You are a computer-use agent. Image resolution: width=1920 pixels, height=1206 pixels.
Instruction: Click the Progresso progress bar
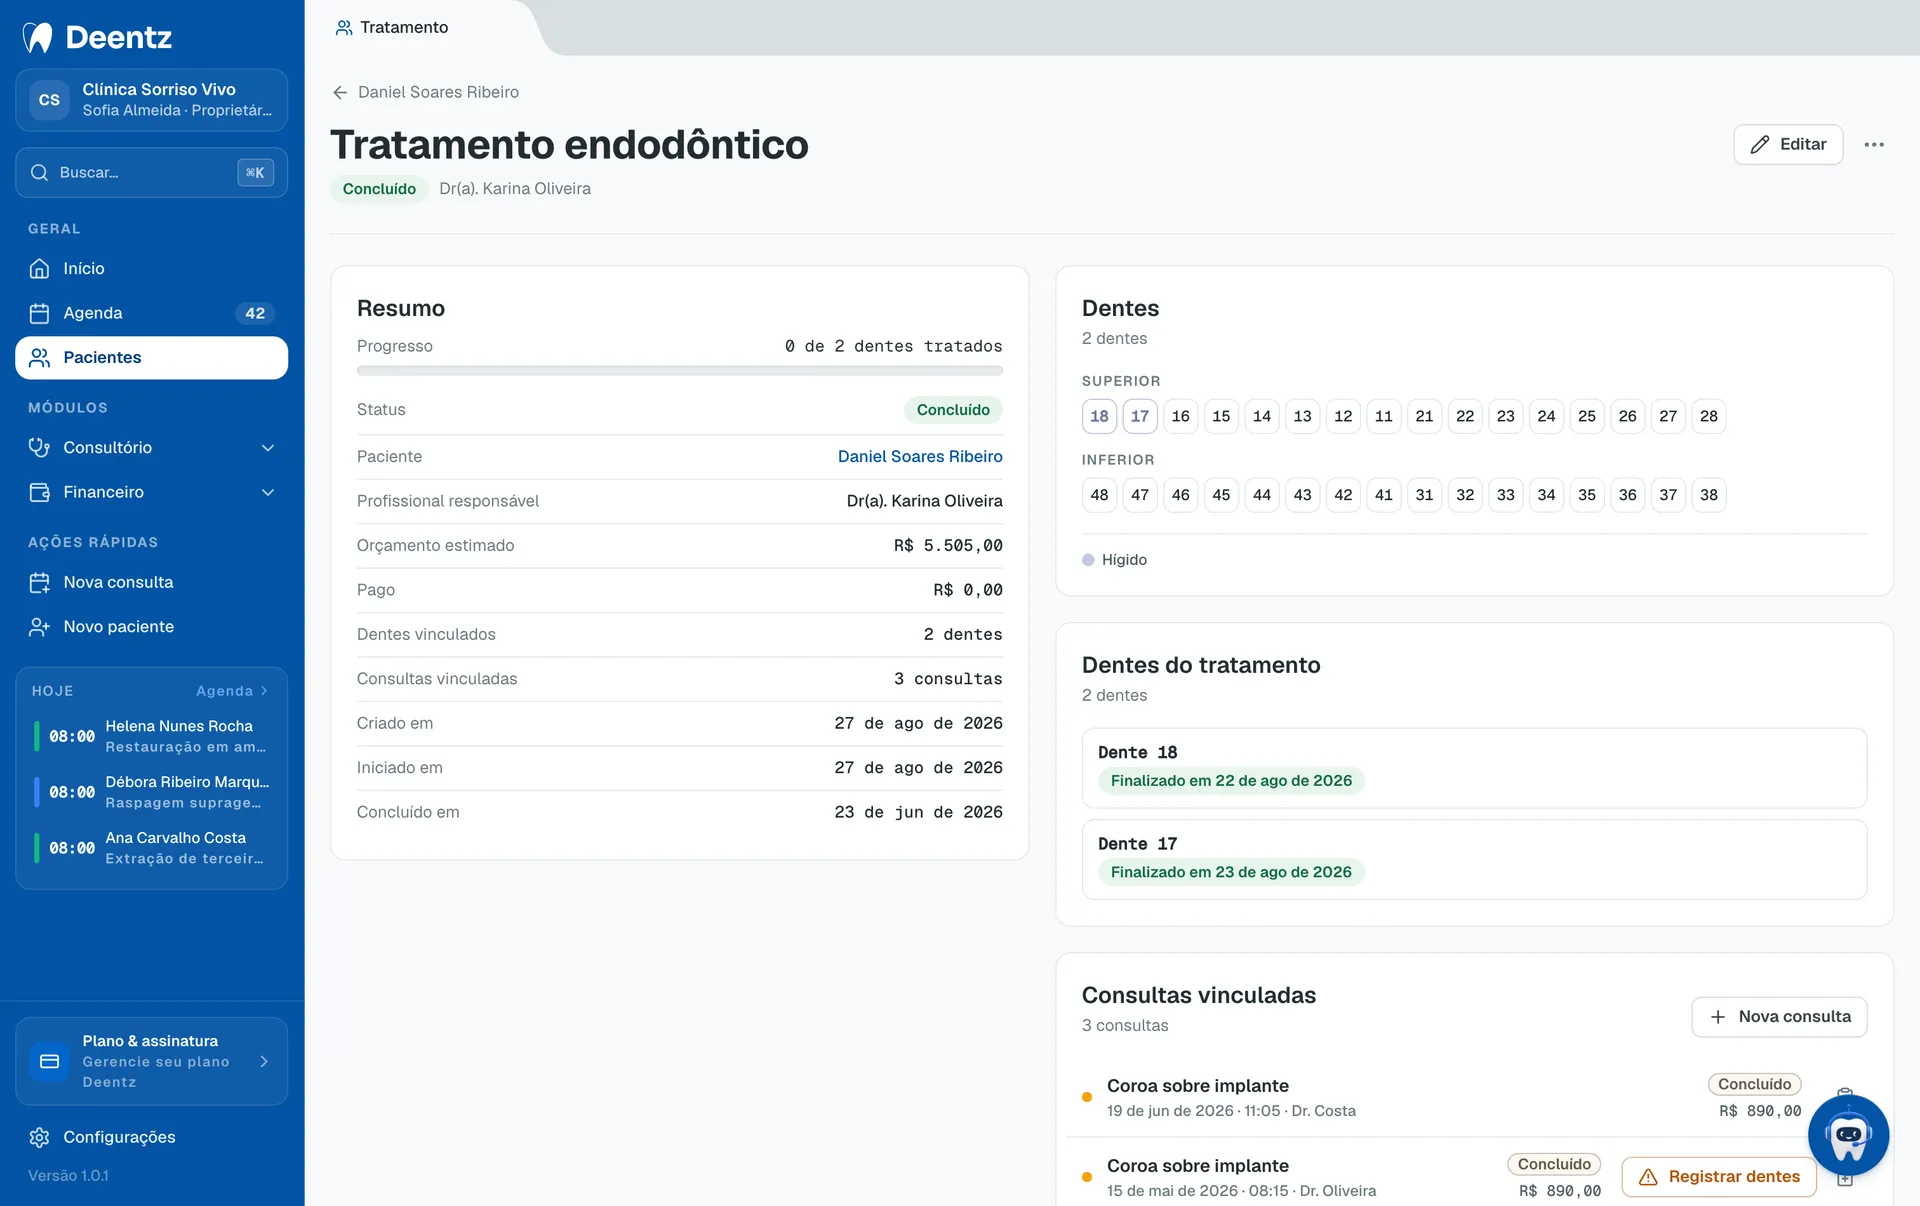click(680, 371)
